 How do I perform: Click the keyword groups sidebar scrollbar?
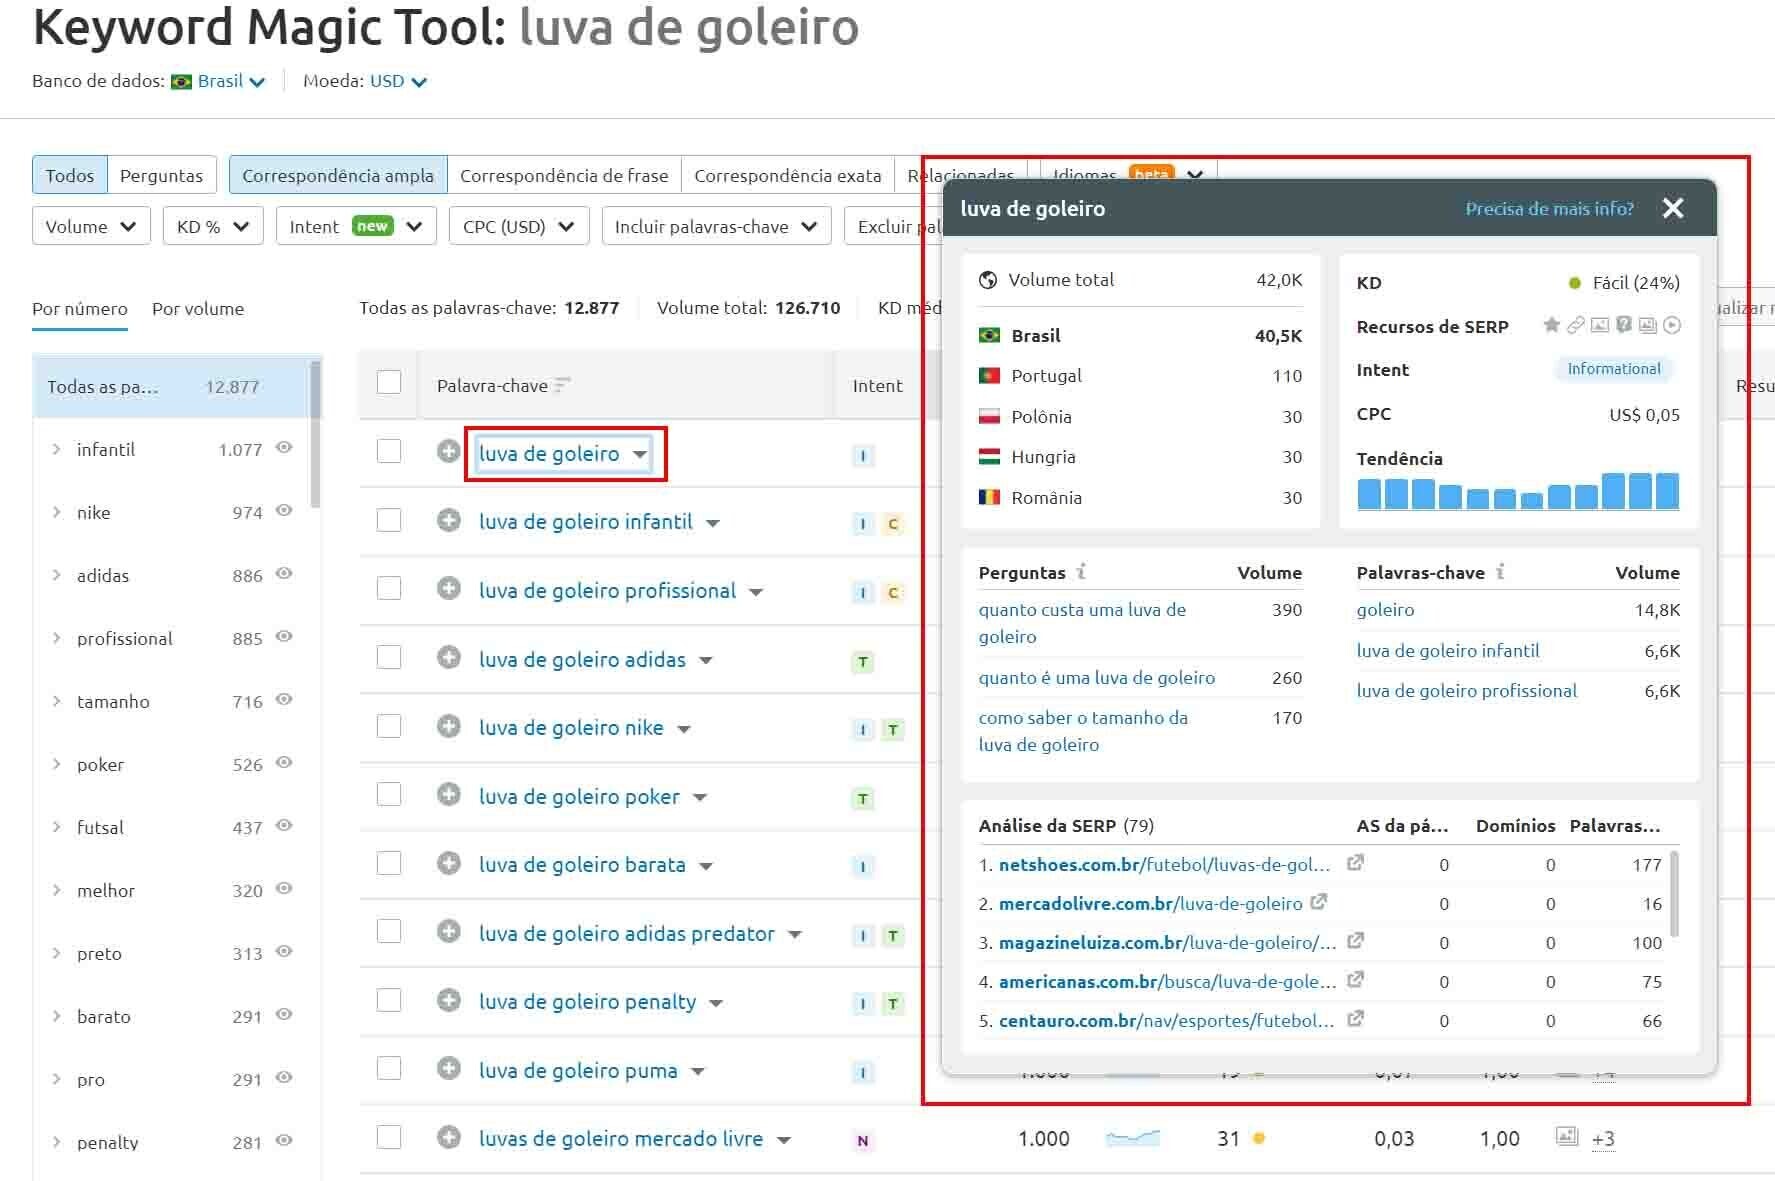(316, 433)
